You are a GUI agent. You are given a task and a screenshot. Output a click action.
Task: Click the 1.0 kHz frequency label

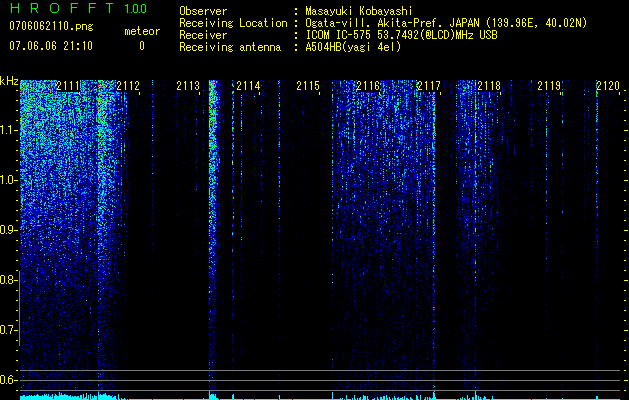[7, 180]
